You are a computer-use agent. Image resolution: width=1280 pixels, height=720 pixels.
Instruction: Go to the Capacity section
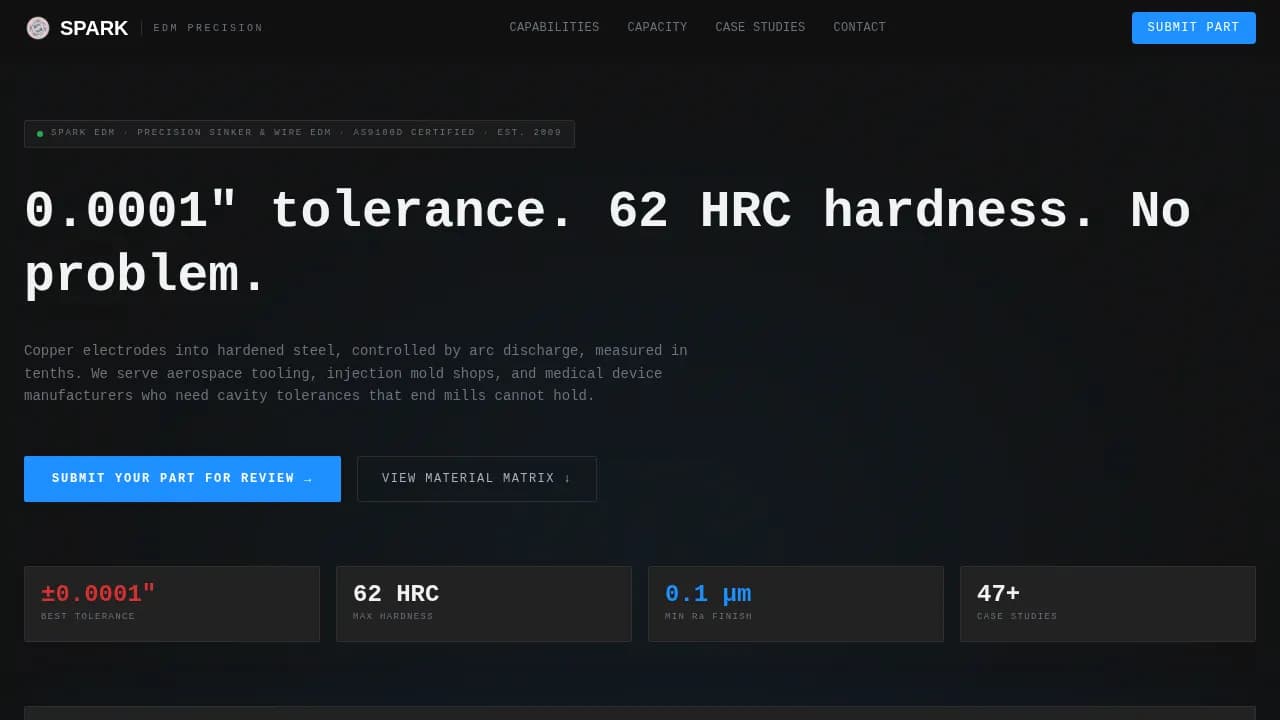(x=657, y=27)
